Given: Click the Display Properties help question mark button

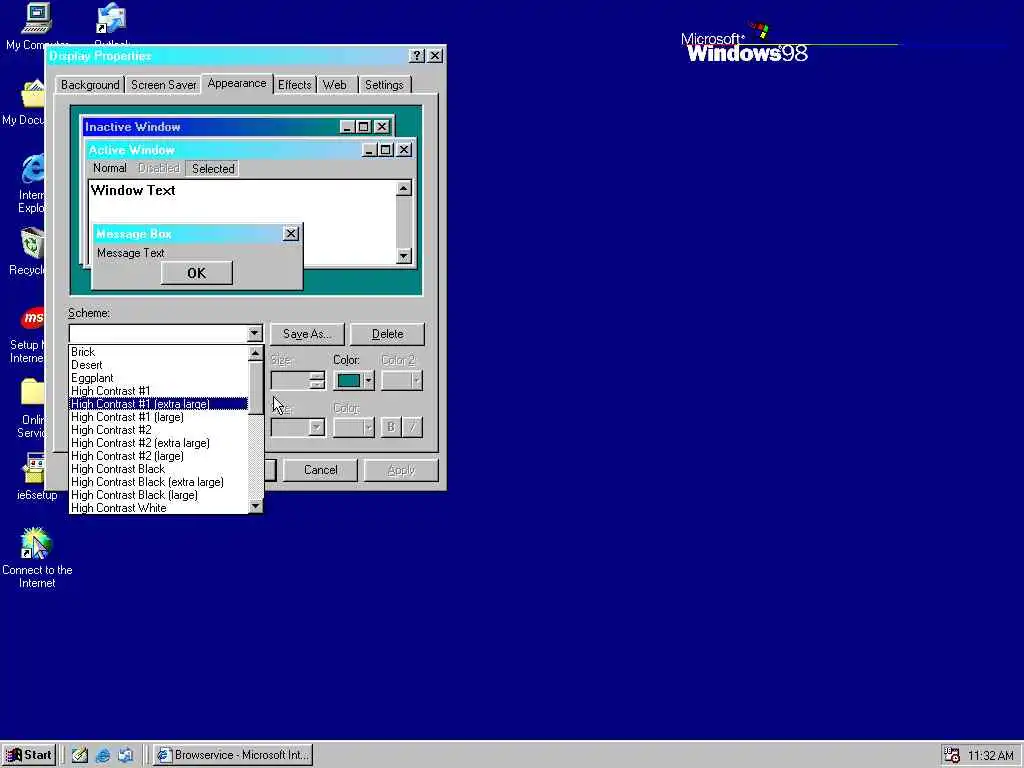Looking at the screenshot, I should click(x=417, y=56).
